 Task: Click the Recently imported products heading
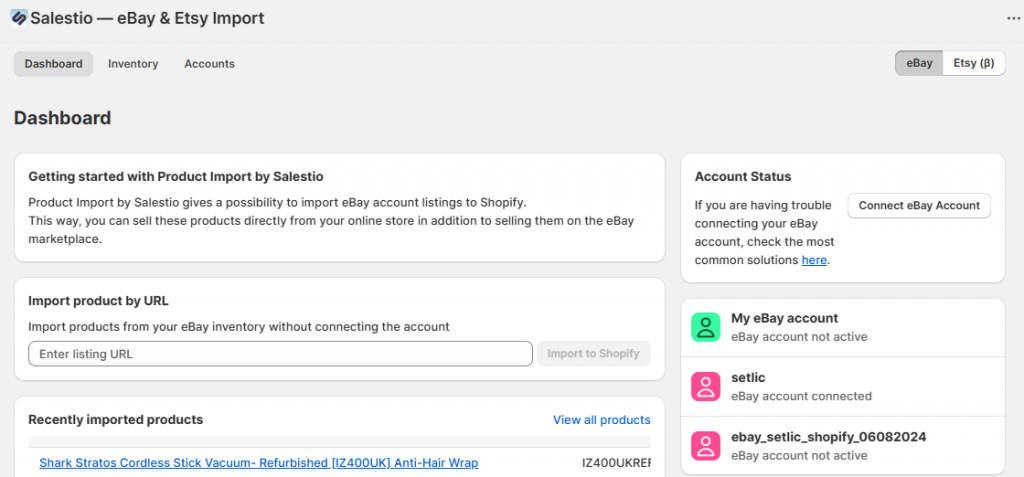pyautogui.click(x=115, y=420)
